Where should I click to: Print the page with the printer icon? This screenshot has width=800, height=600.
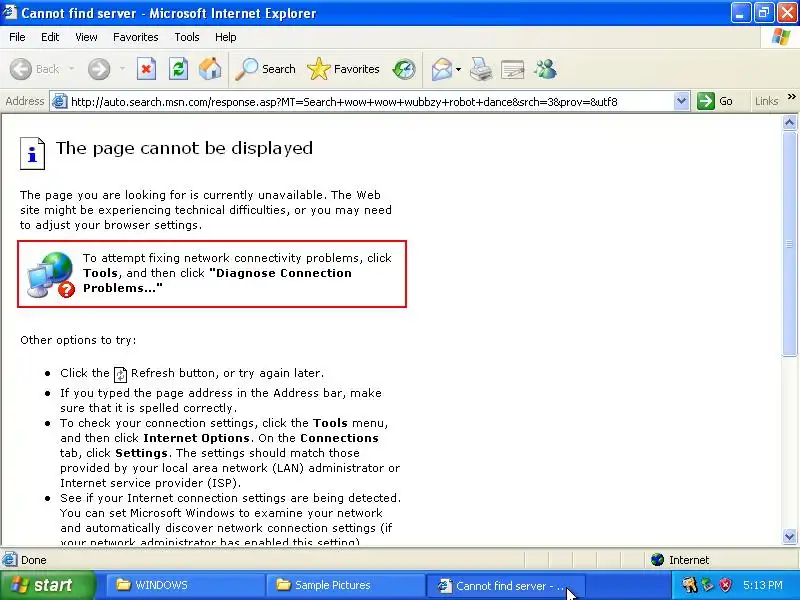pos(481,69)
